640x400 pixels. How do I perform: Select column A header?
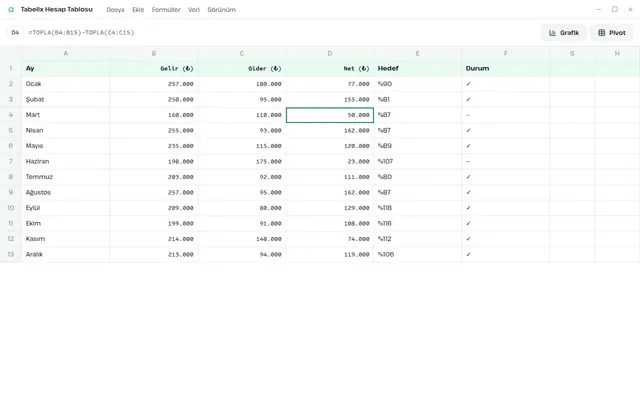click(x=66, y=53)
